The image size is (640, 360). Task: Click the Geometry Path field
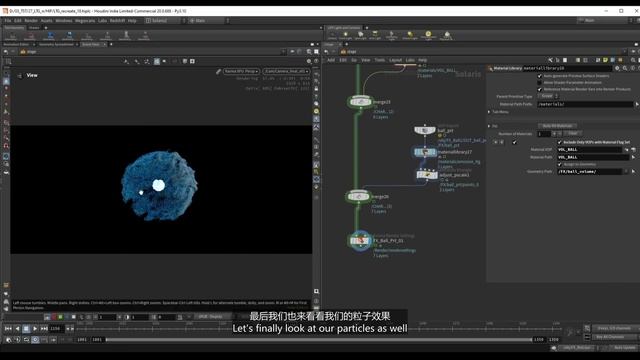point(589,171)
